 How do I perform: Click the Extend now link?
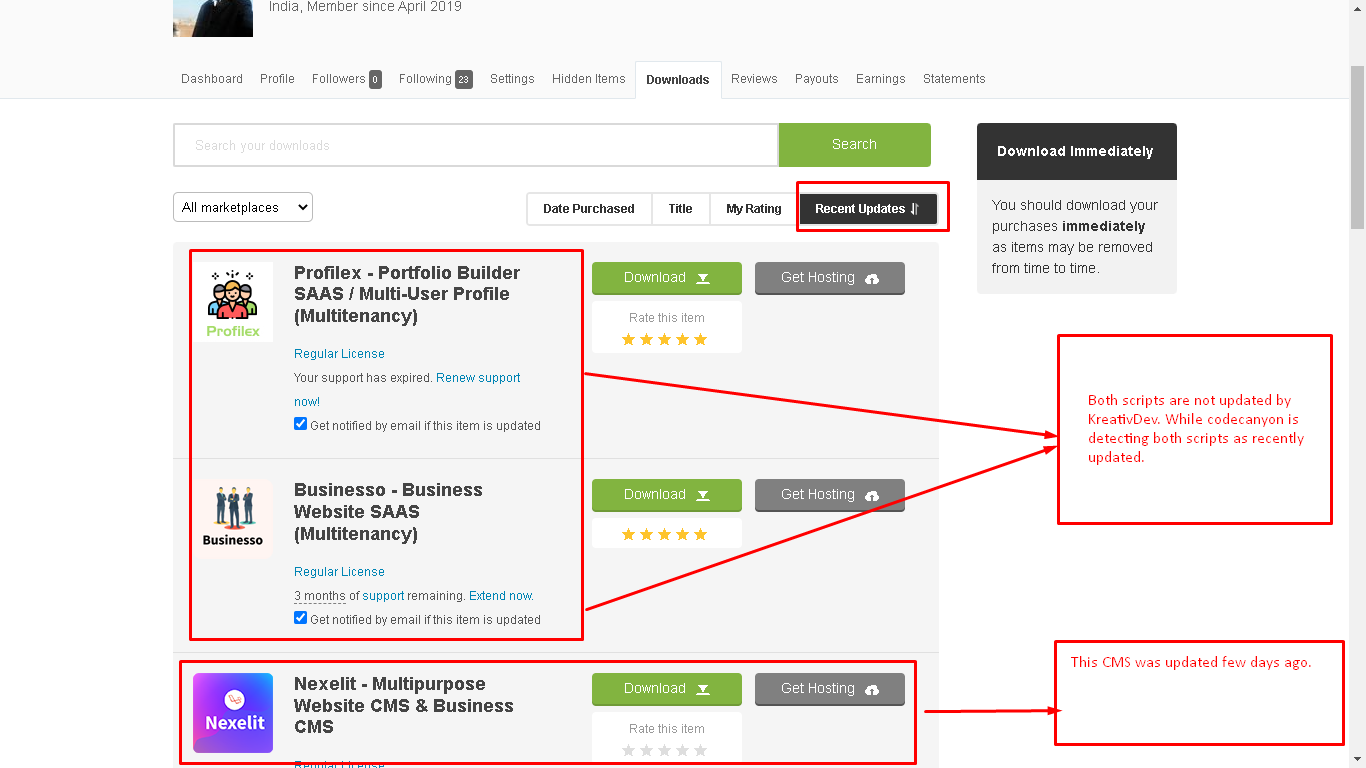[501, 596]
